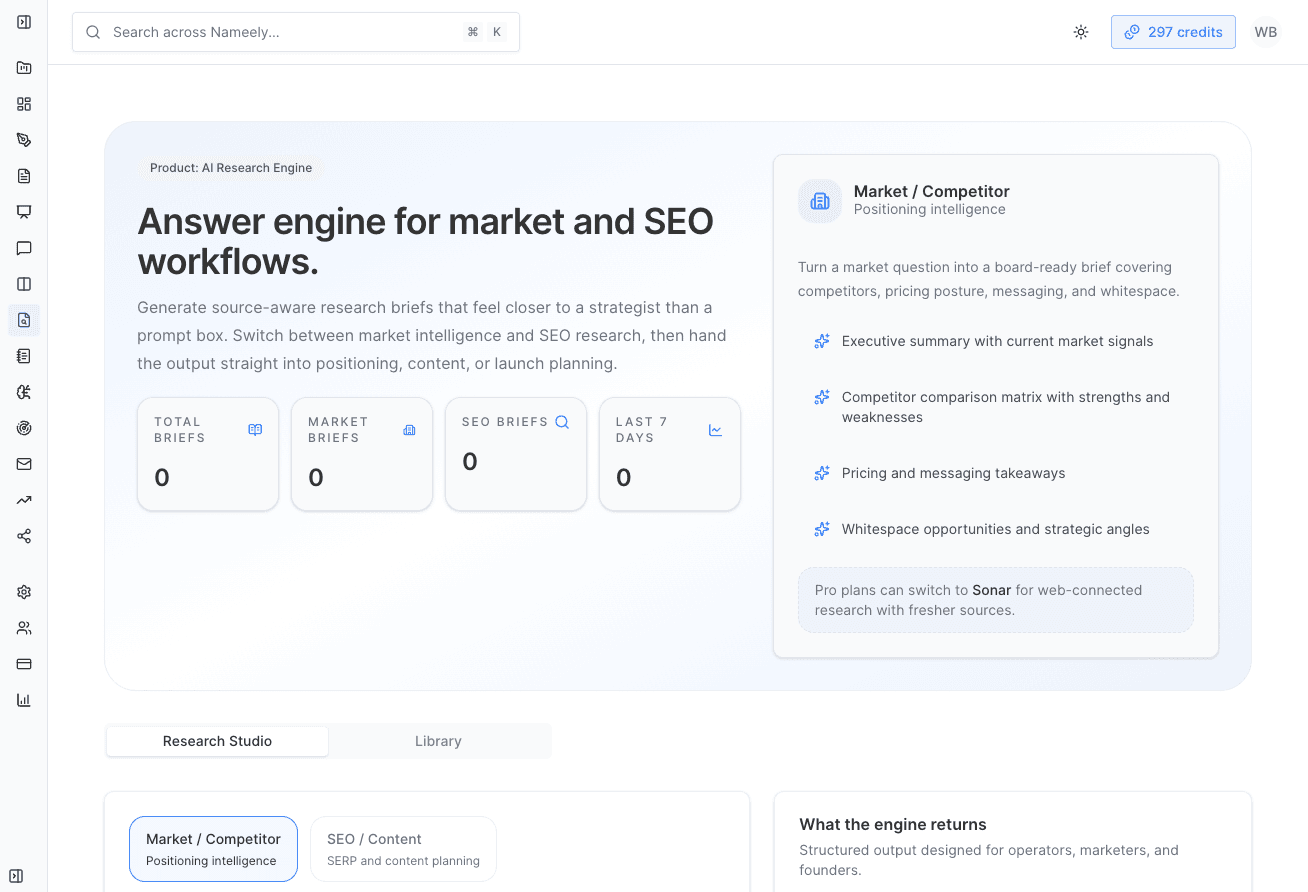Open the 297 credits link
Image resolution: width=1308 pixels, height=892 pixels.
[1172, 31]
